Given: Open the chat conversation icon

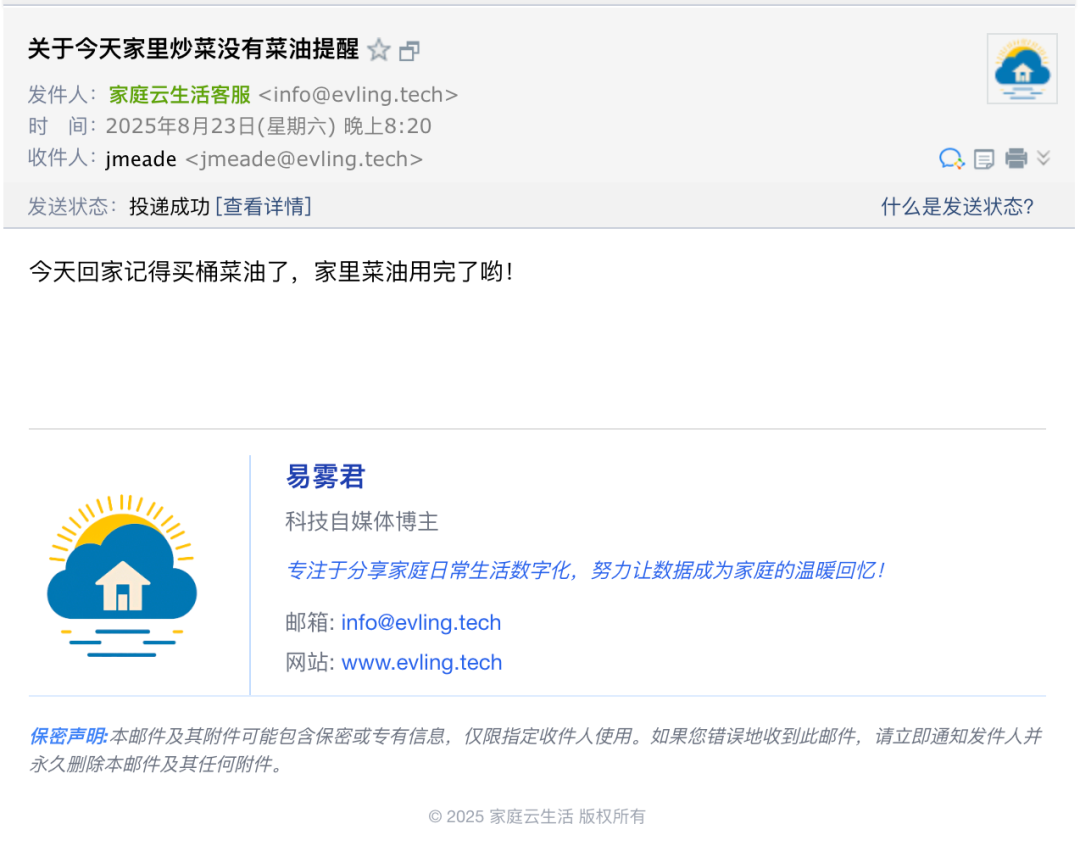Looking at the screenshot, I should [951, 158].
